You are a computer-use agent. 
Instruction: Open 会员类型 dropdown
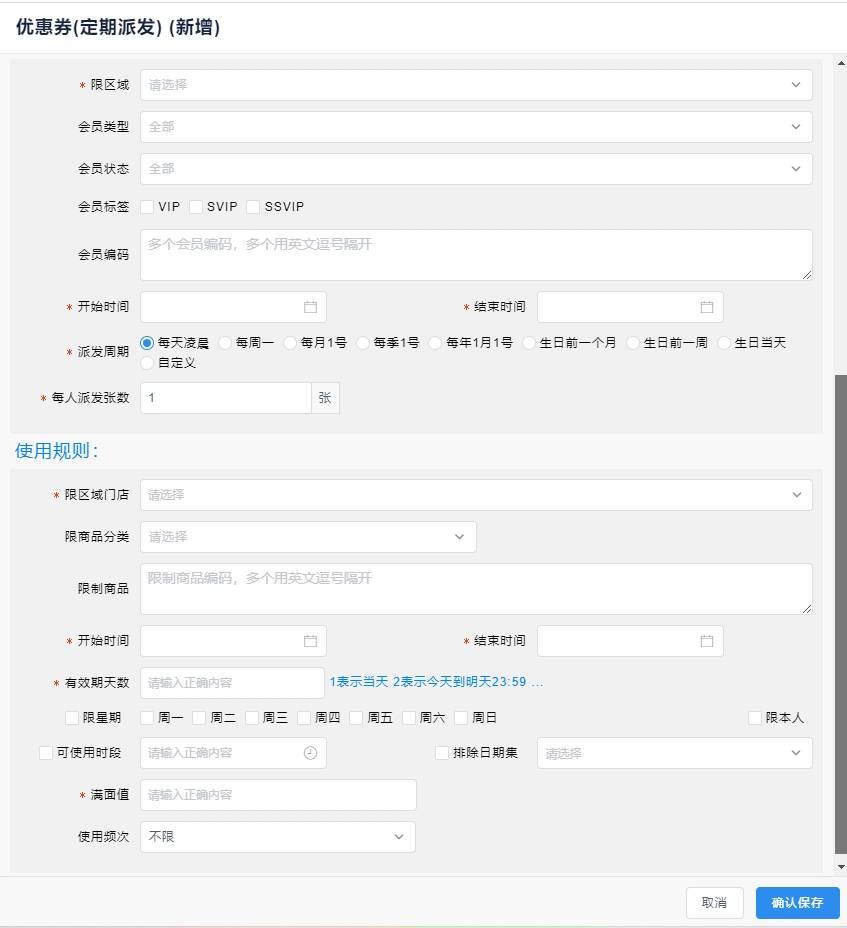click(x=476, y=127)
